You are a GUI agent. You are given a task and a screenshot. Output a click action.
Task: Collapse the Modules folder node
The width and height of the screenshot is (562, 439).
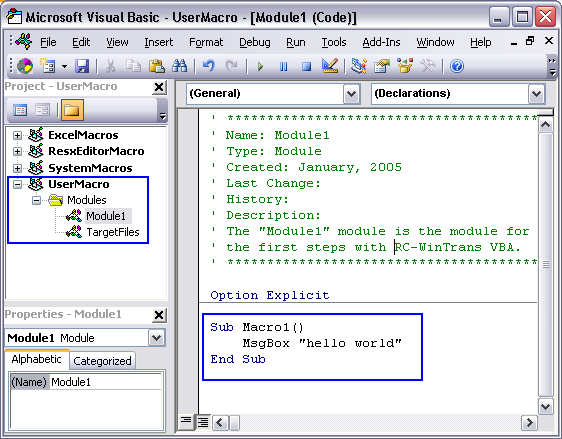click(36, 200)
